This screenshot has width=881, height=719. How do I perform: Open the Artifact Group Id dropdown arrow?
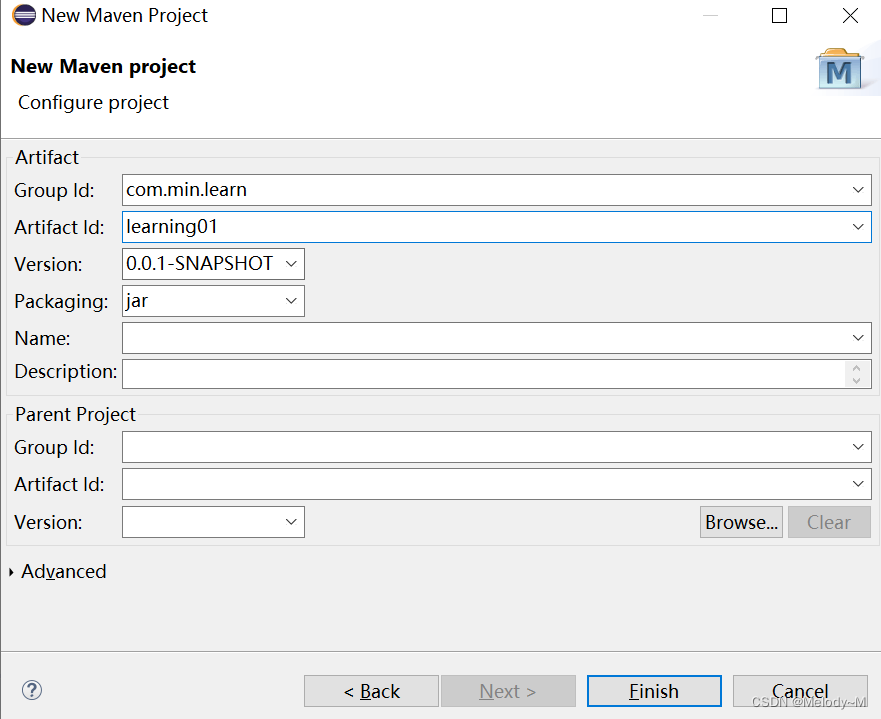point(857,190)
